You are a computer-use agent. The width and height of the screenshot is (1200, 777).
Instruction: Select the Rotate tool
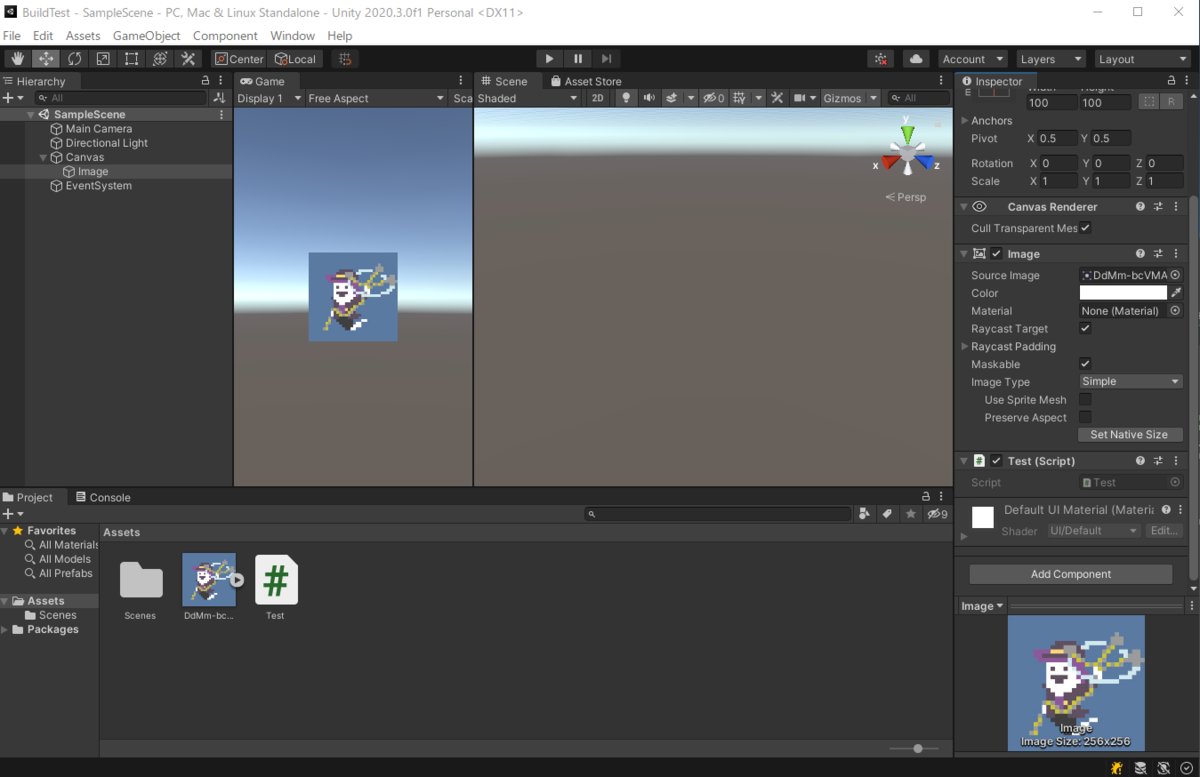[x=75, y=59]
